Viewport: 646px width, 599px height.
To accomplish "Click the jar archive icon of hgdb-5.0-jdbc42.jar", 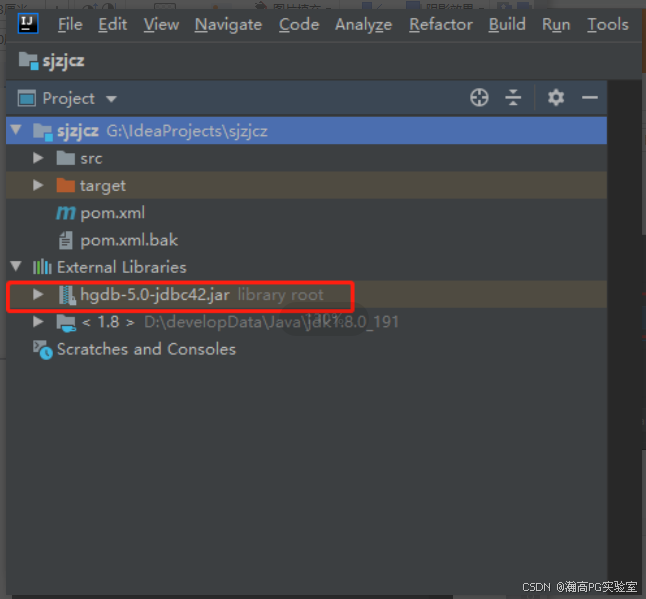I will pos(67,295).
